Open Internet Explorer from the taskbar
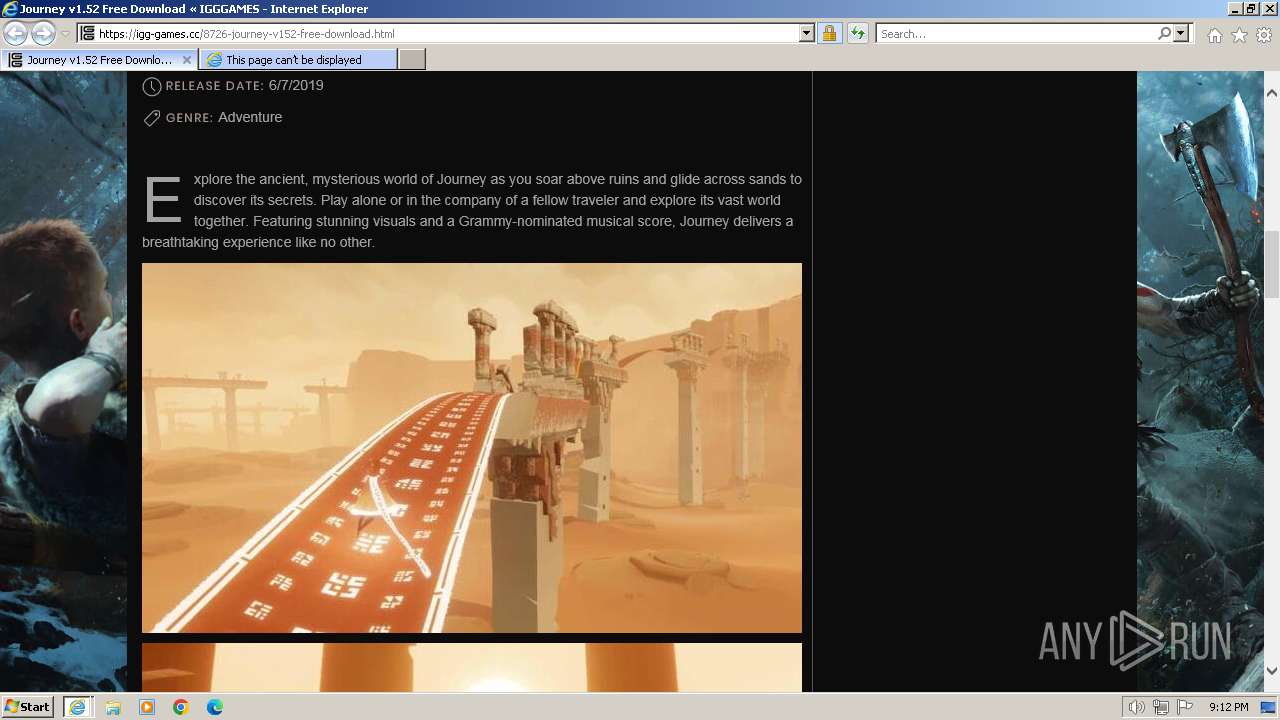This screenshot has width=1280, height=720. click(78, 707)
